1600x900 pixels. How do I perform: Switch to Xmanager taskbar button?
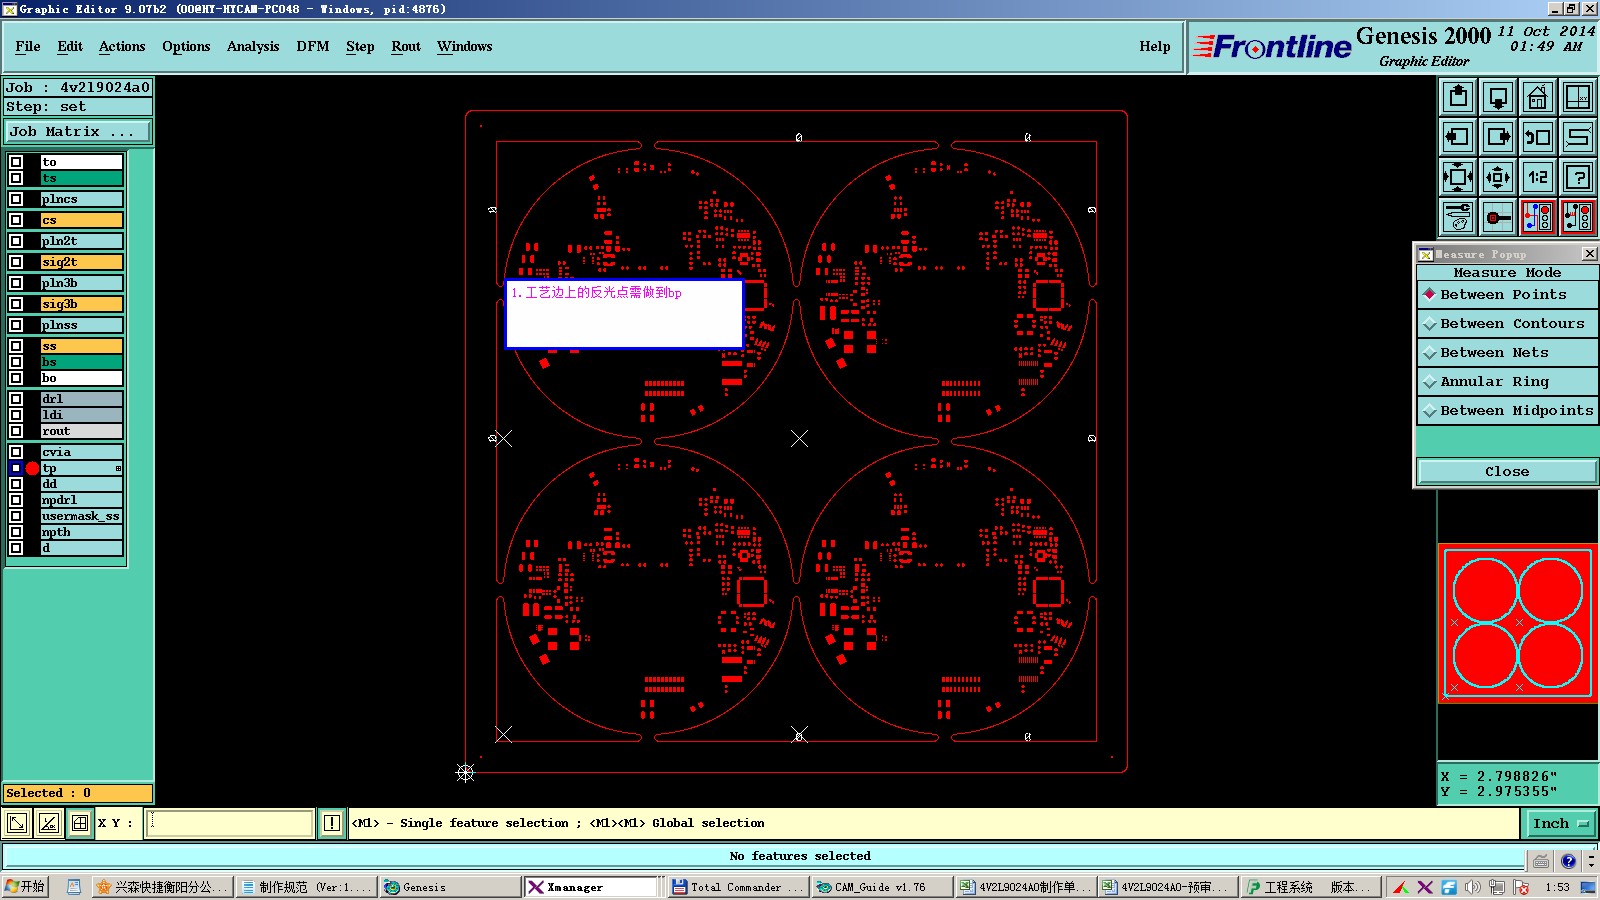point(592,887)
